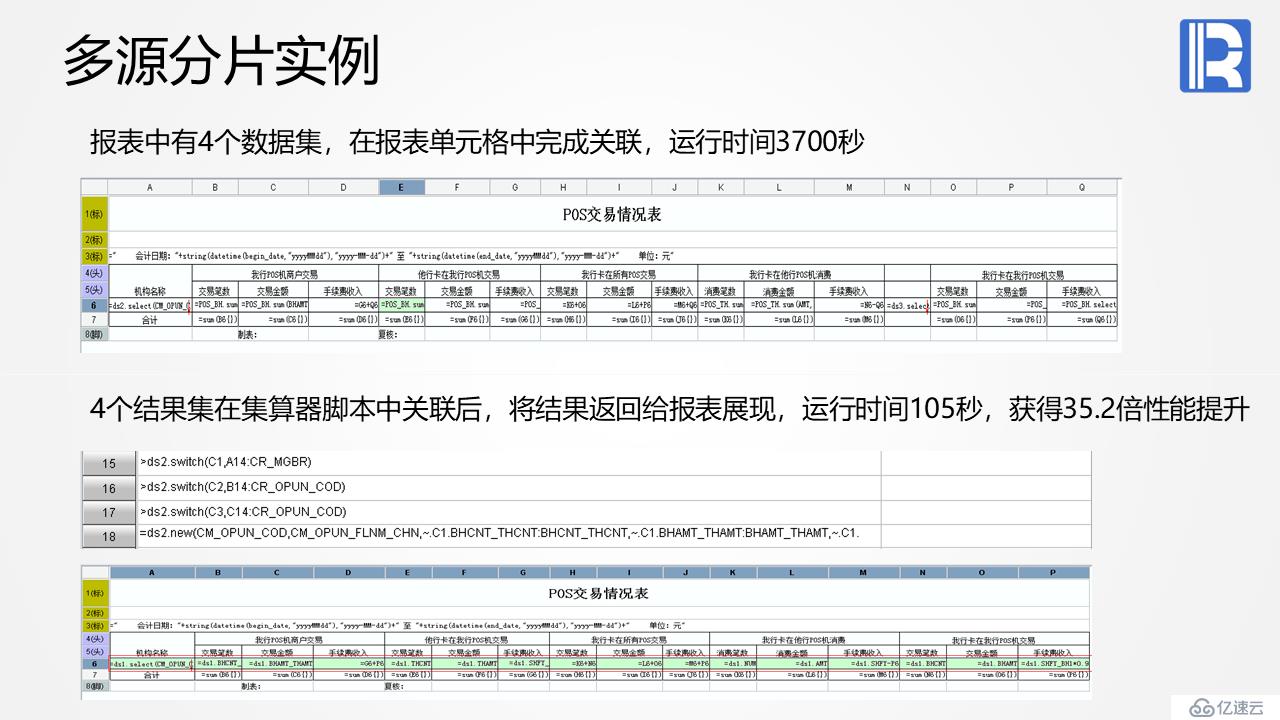
Task: Click script cell >ds2.switch(C3,C14:CR_OPUN_COD)
Action: click(x=508, y=512)
